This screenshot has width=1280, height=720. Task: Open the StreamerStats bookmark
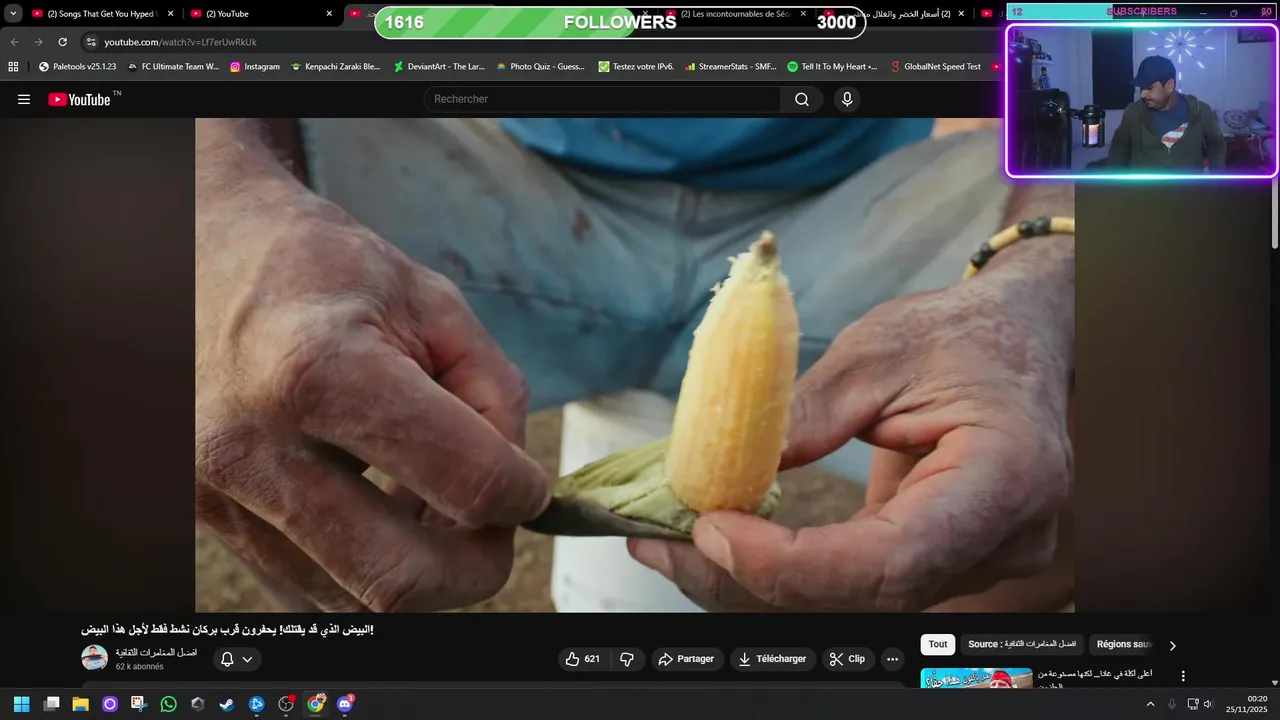(731, 67)
